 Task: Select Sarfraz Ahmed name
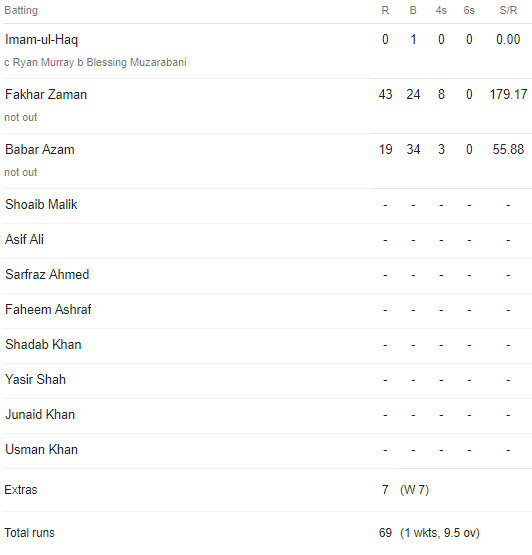tap(47, 274)
